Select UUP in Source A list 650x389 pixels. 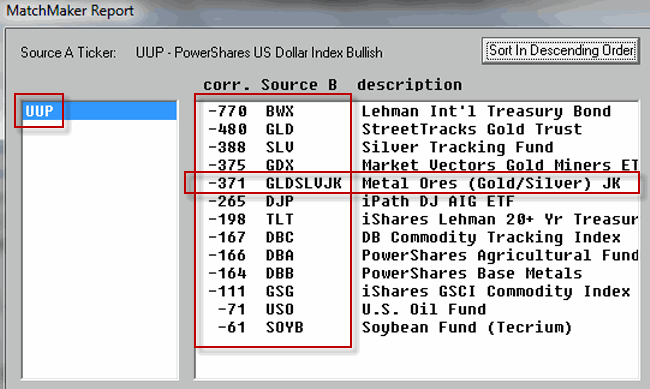[99, 111]
